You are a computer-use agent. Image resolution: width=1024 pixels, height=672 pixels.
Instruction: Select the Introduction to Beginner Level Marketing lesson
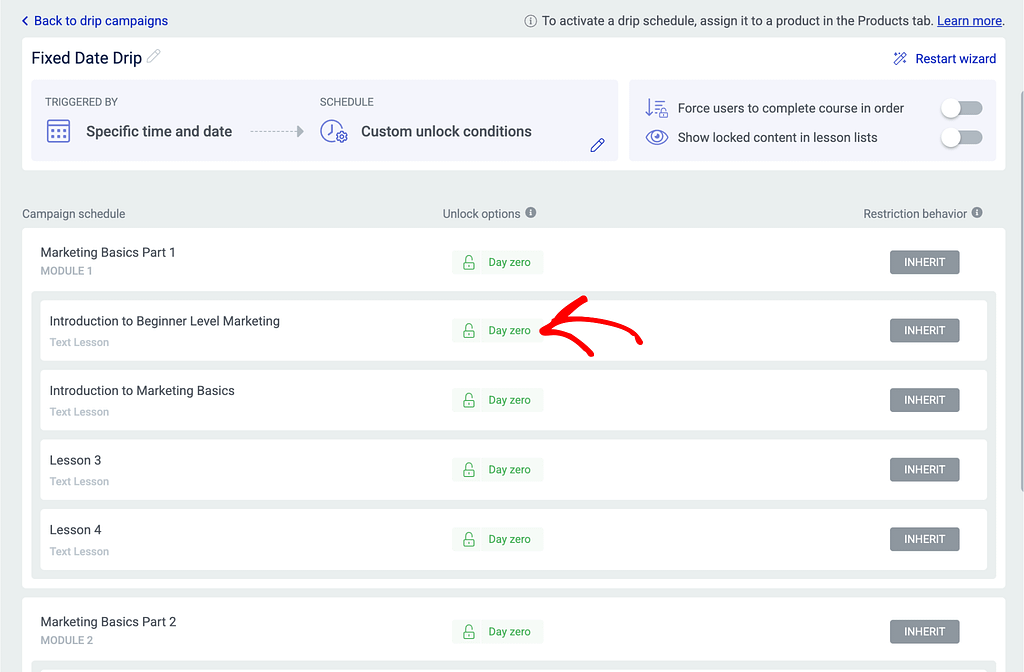click(x=164, y=322)
